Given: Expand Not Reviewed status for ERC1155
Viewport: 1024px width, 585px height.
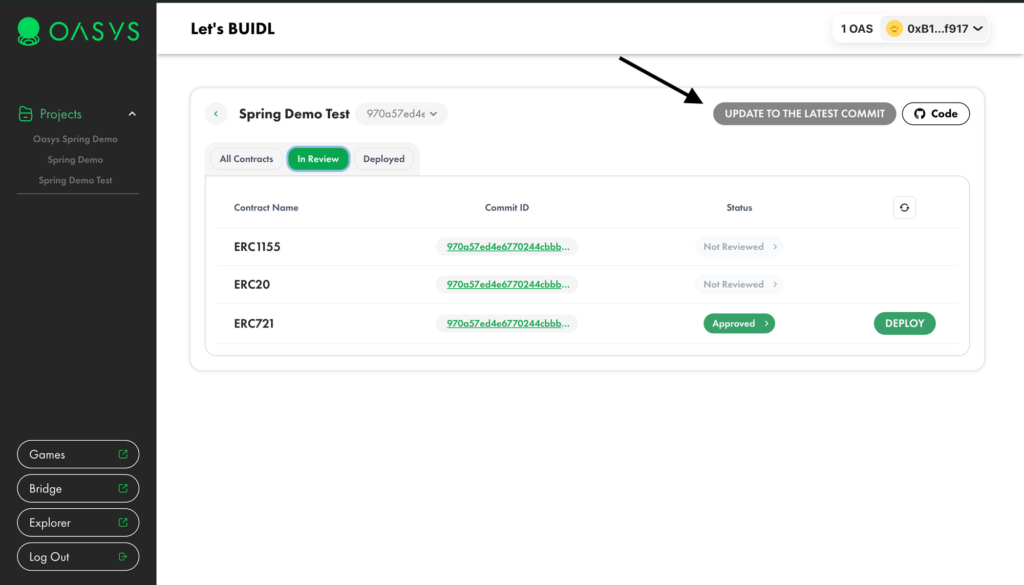Looking at the screenshot, I should pyautogui.click(x=739, y=247).
